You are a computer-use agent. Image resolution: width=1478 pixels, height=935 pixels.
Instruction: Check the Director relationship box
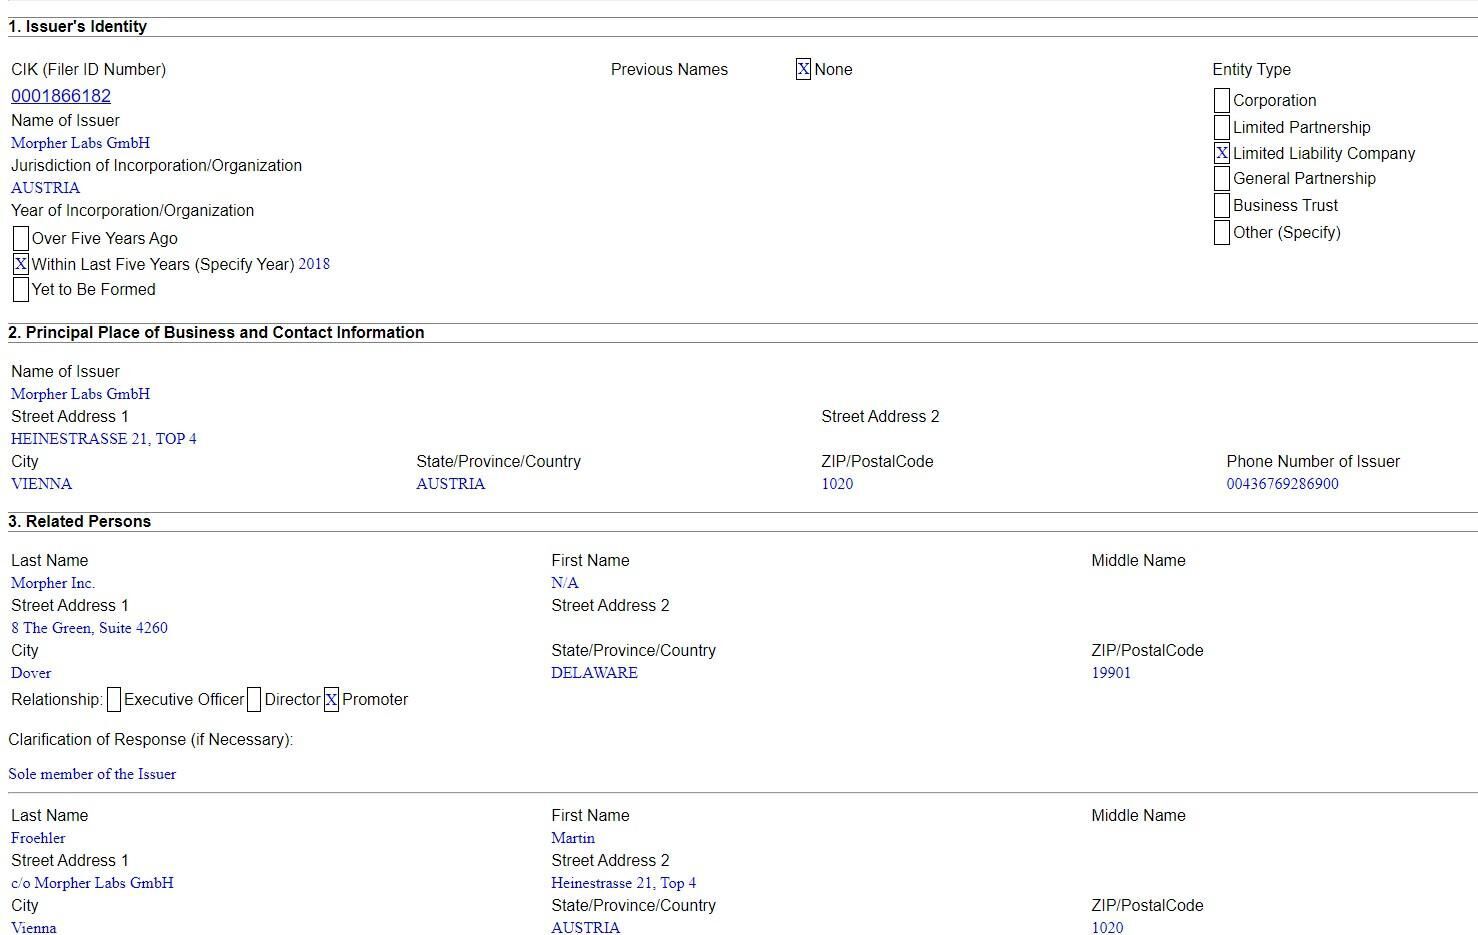(253, 699)
